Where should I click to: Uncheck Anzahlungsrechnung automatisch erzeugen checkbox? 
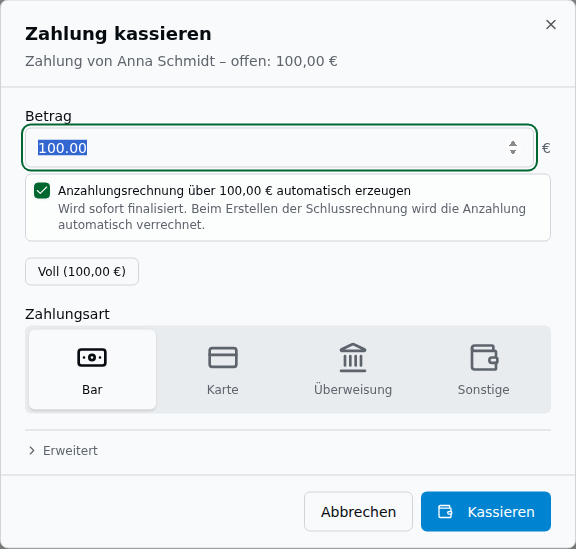tap(42, 191)
